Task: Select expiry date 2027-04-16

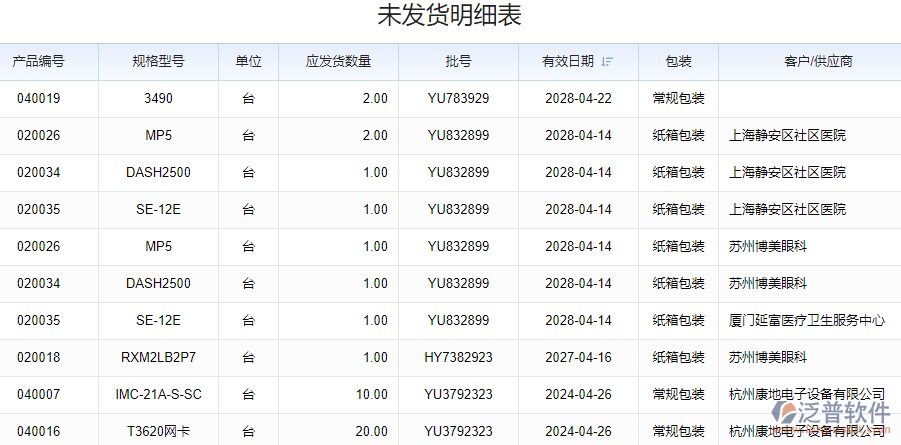Action: (579, 358)
